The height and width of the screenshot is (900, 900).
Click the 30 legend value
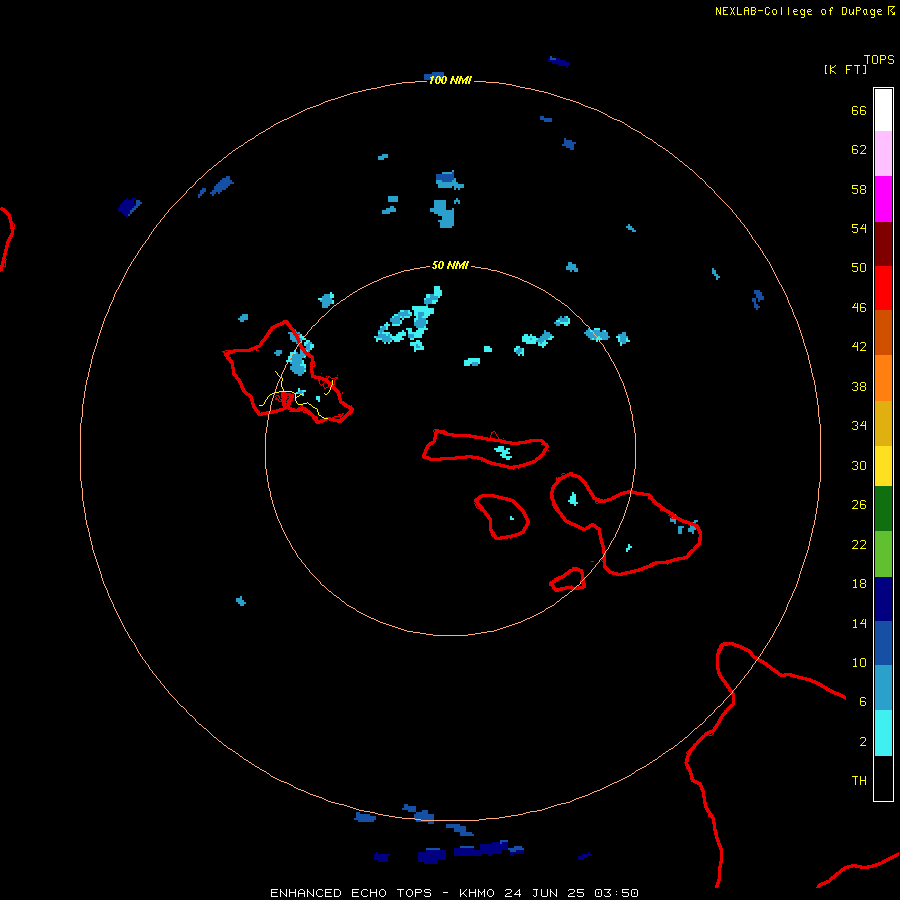859,465
